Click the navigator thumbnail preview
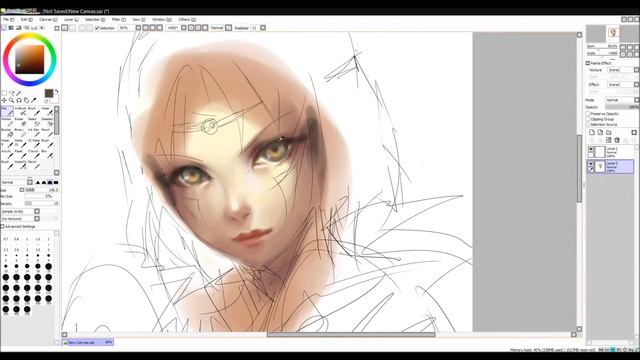 tap(612, 33)
